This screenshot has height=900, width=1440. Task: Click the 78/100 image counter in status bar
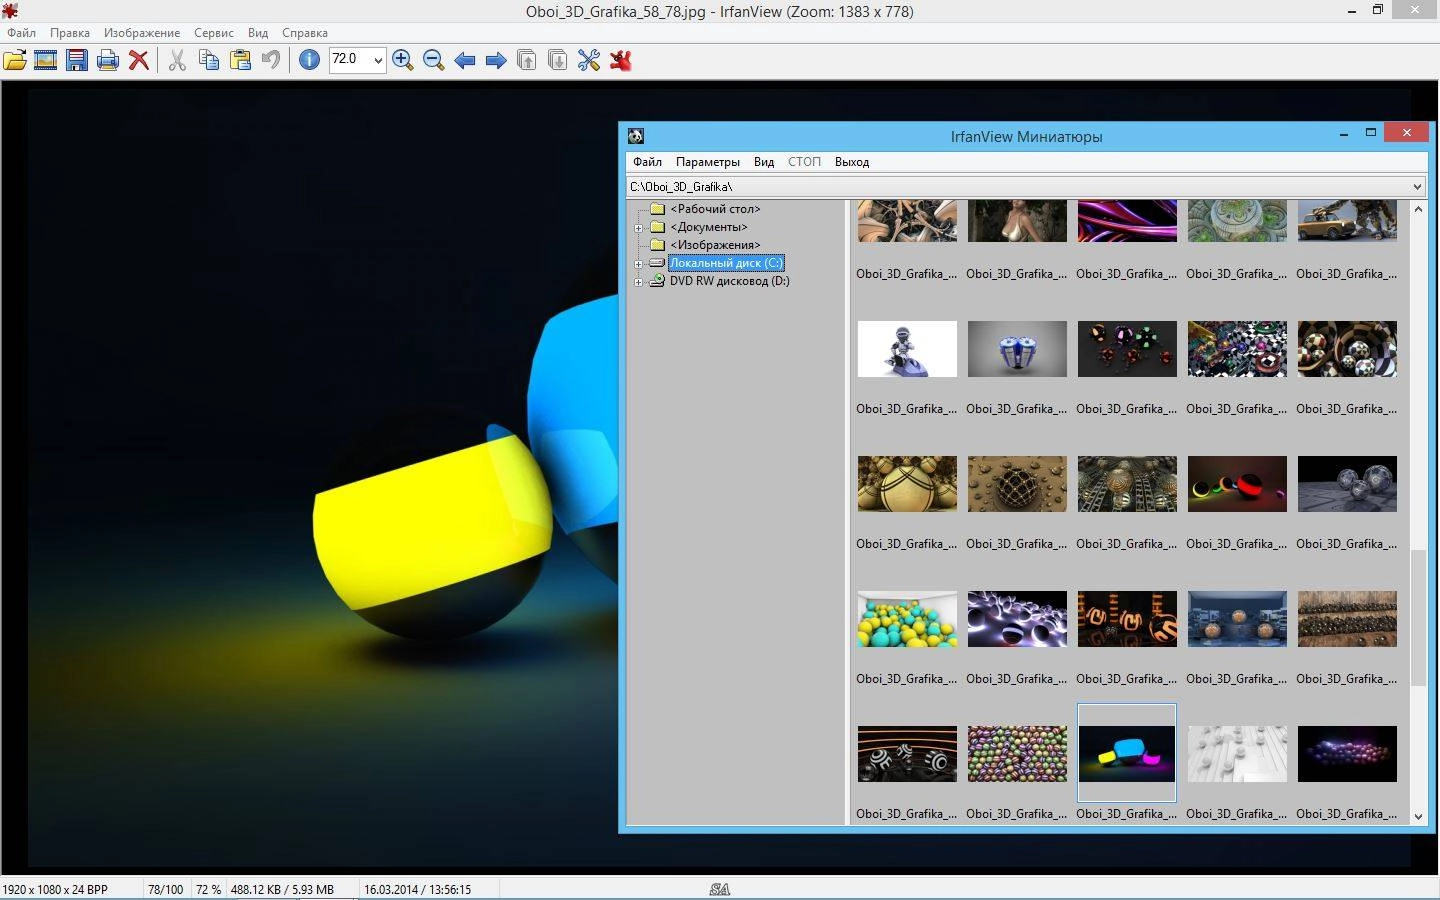166,889
